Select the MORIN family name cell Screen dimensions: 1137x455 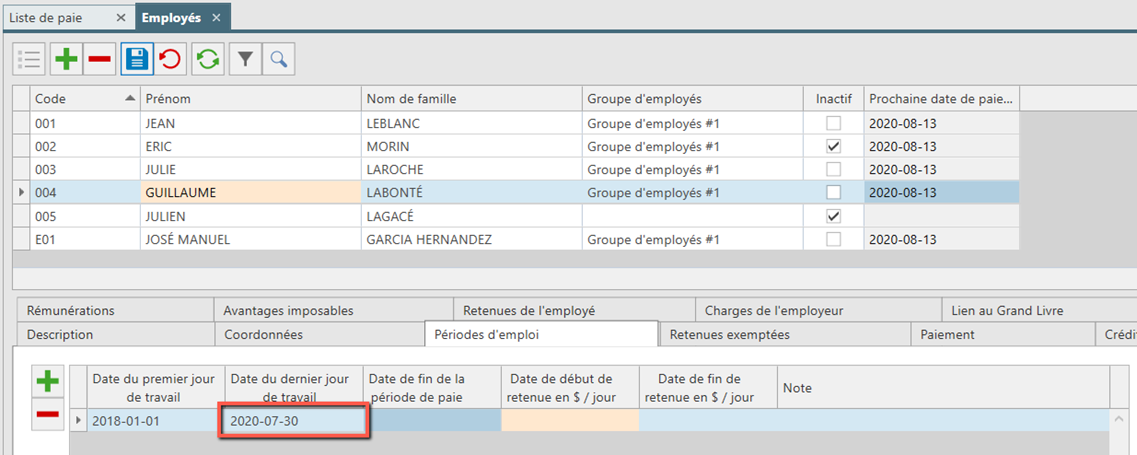click(471, 147)
